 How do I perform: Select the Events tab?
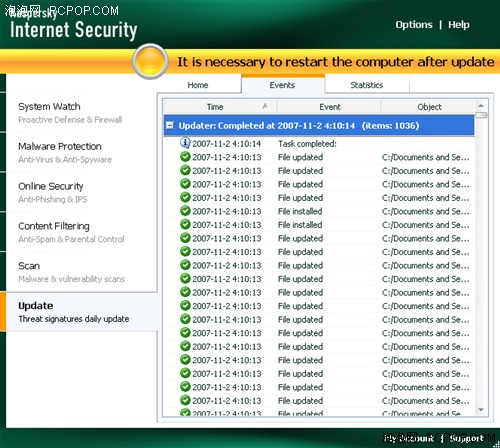pyautogui.click(x=282, y=85)
